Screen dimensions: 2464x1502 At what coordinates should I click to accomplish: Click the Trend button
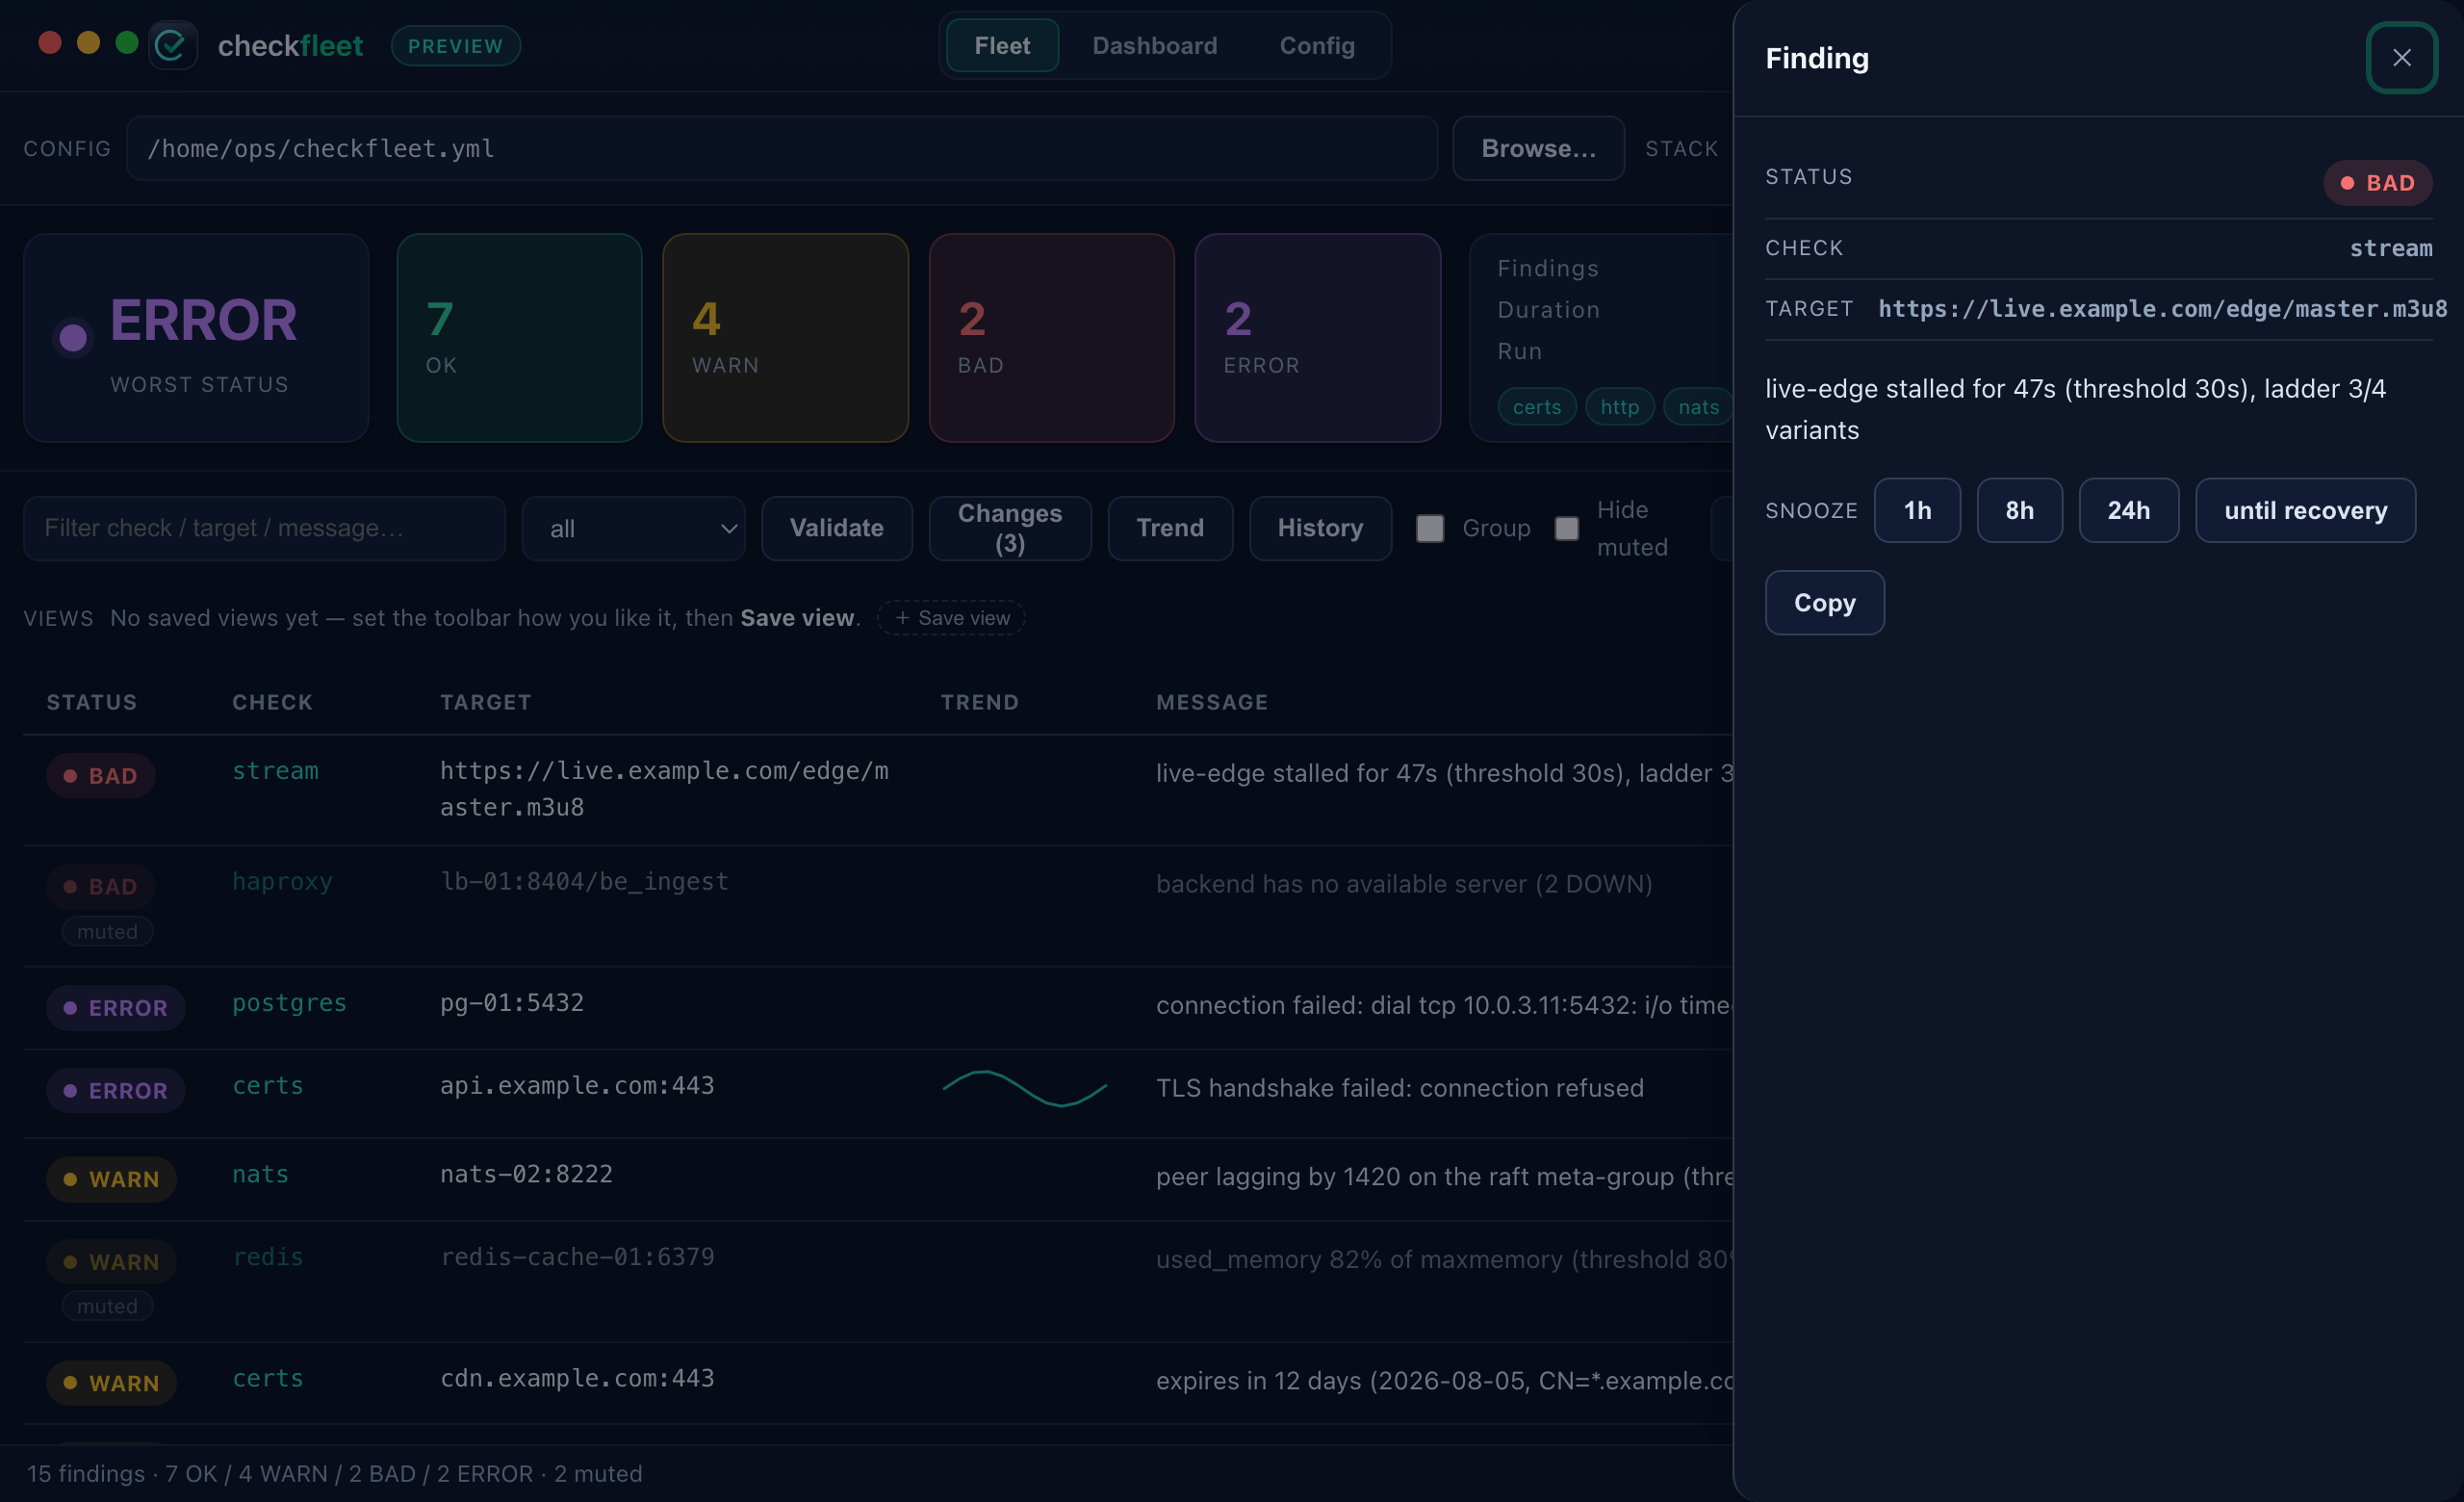pos(1169,528)
